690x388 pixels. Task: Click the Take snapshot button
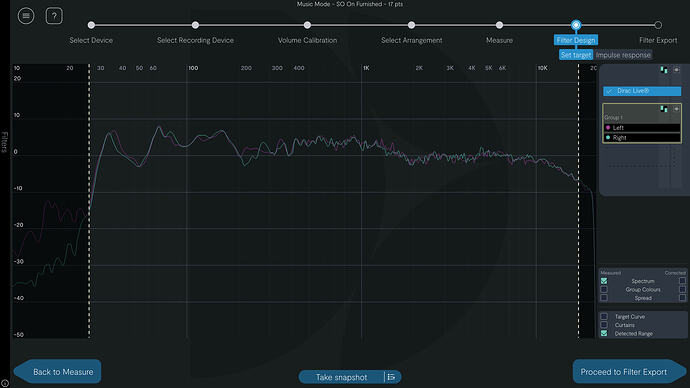(341, 377)
